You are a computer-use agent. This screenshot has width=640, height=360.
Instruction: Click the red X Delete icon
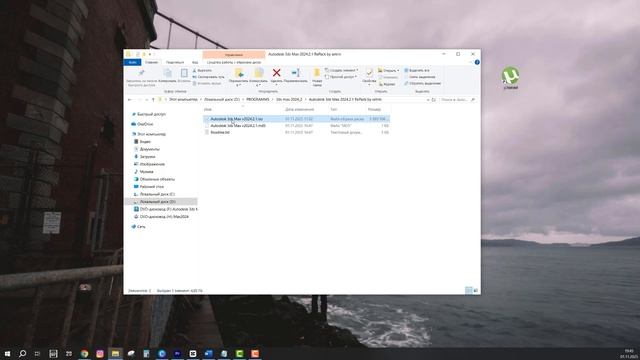(276, 73)
